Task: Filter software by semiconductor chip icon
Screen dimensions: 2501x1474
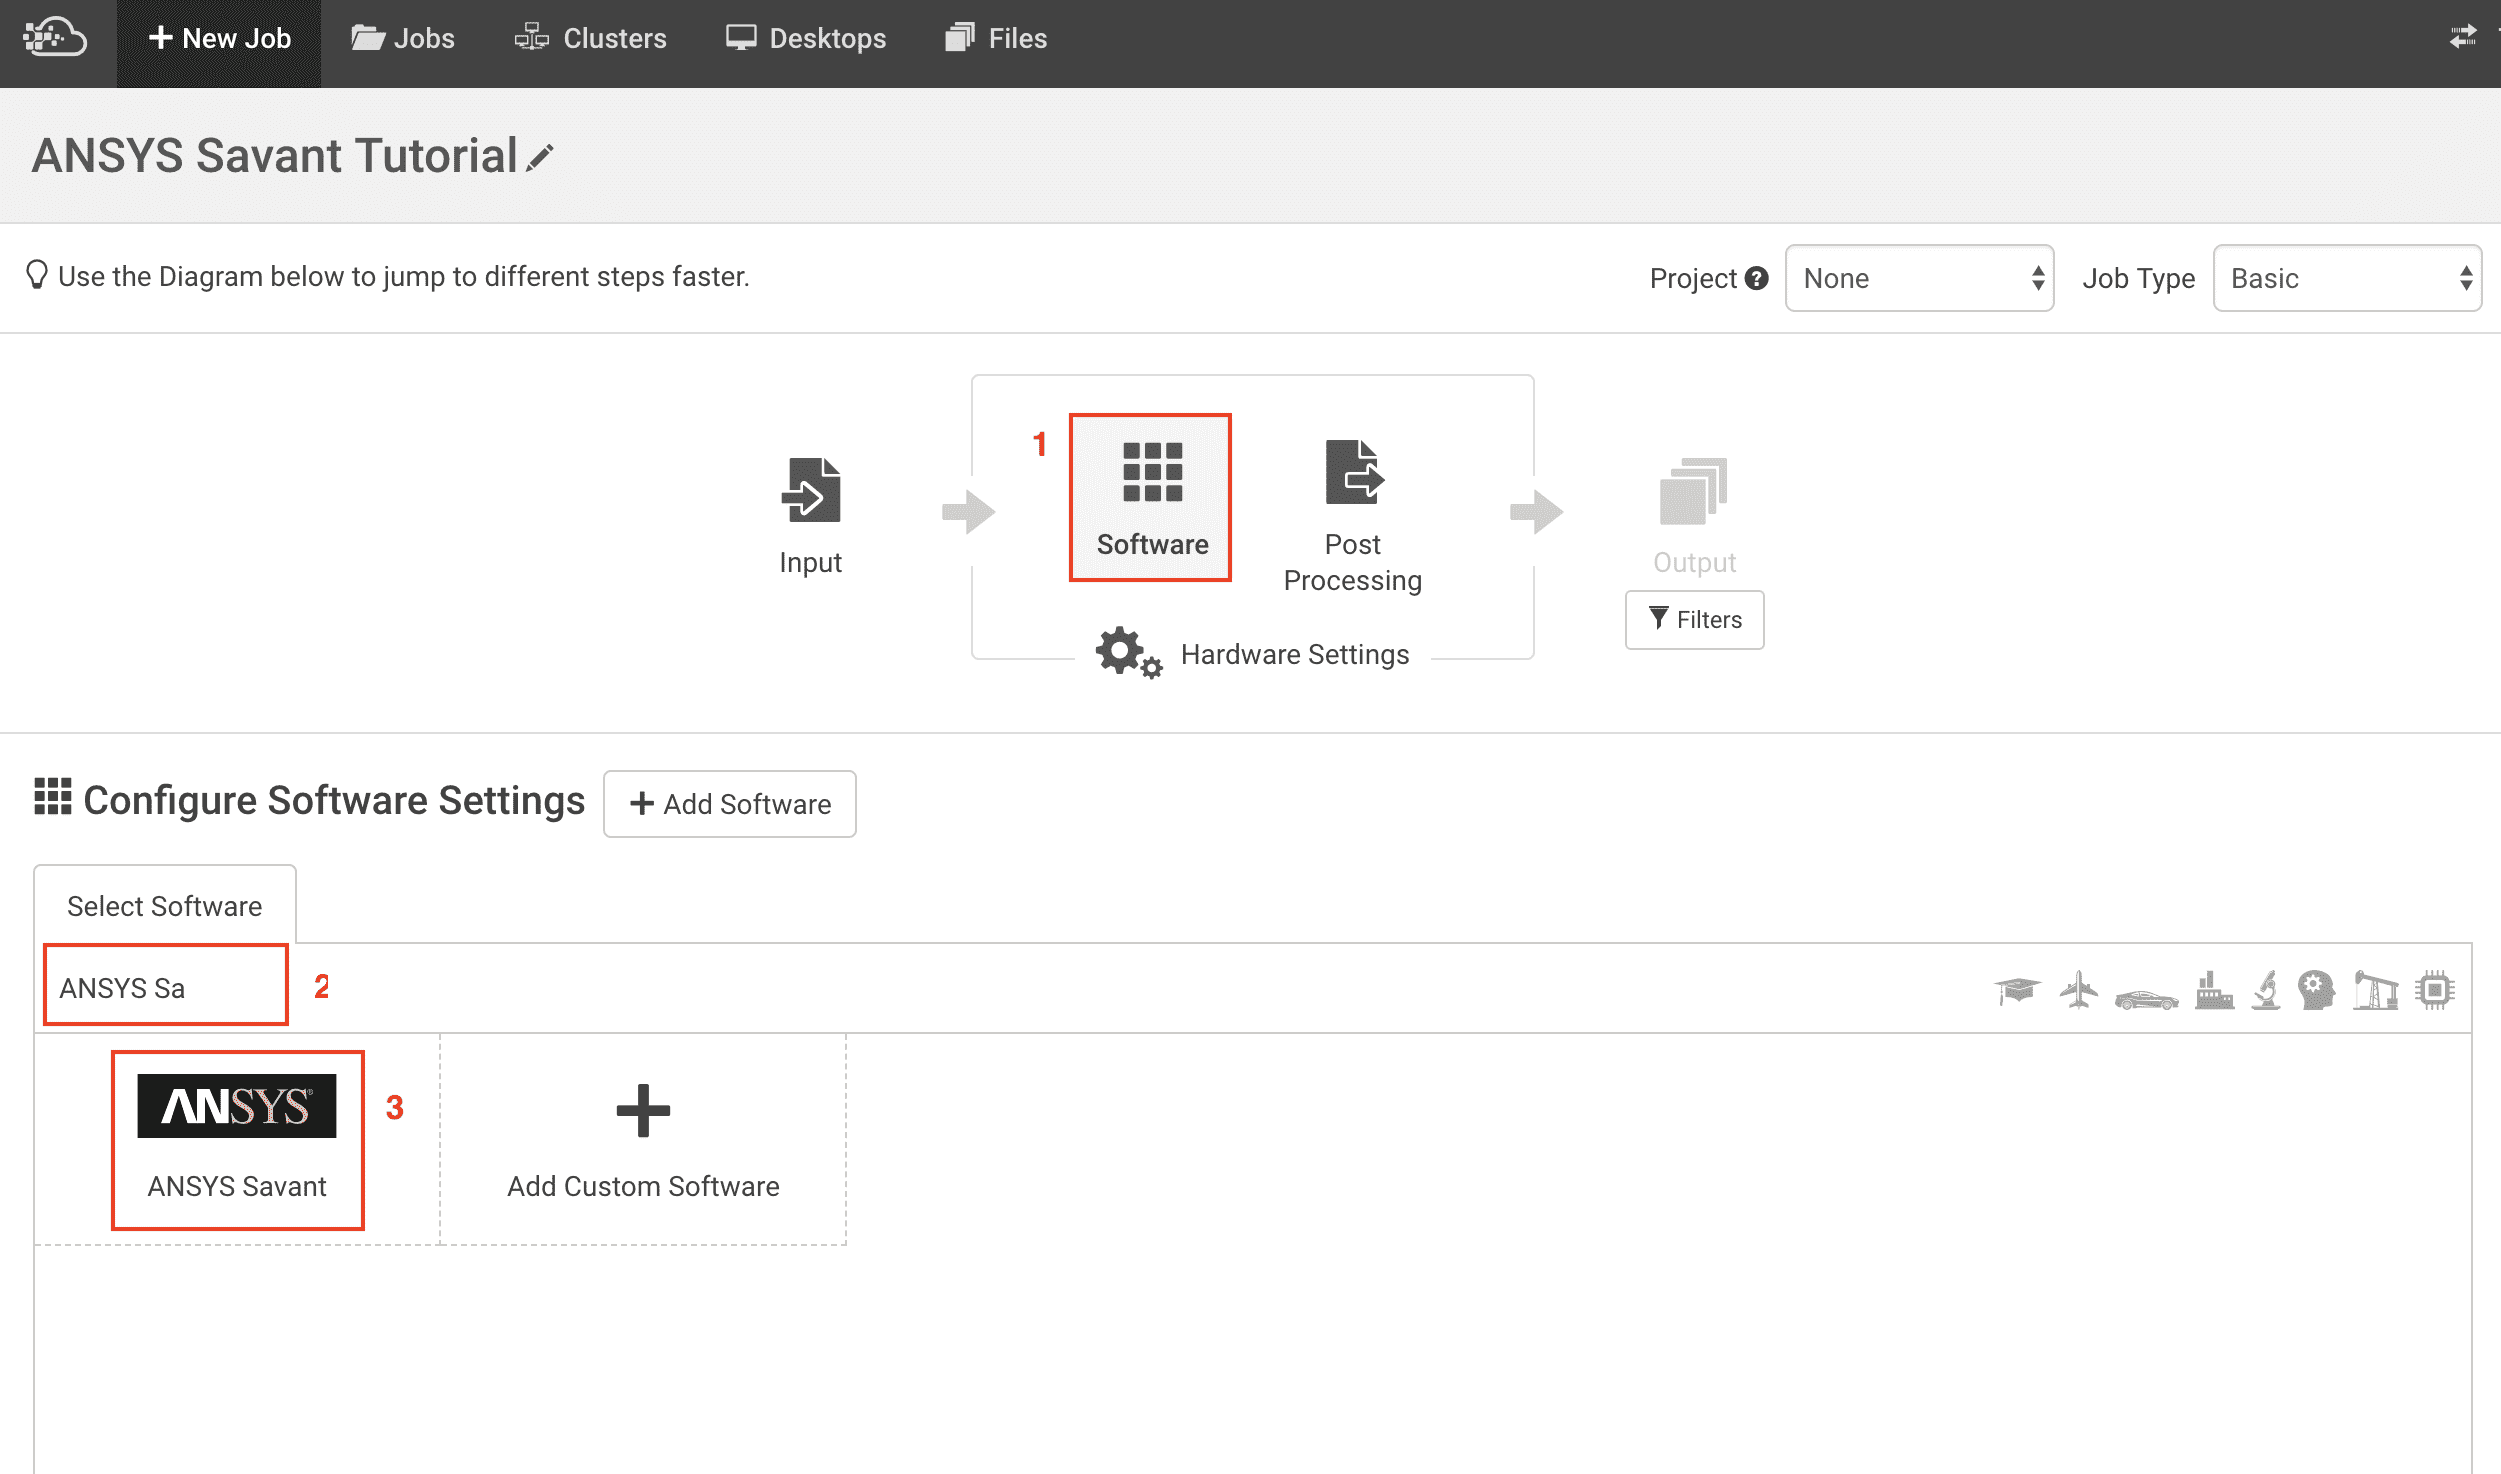Action: pos(2435,990)
